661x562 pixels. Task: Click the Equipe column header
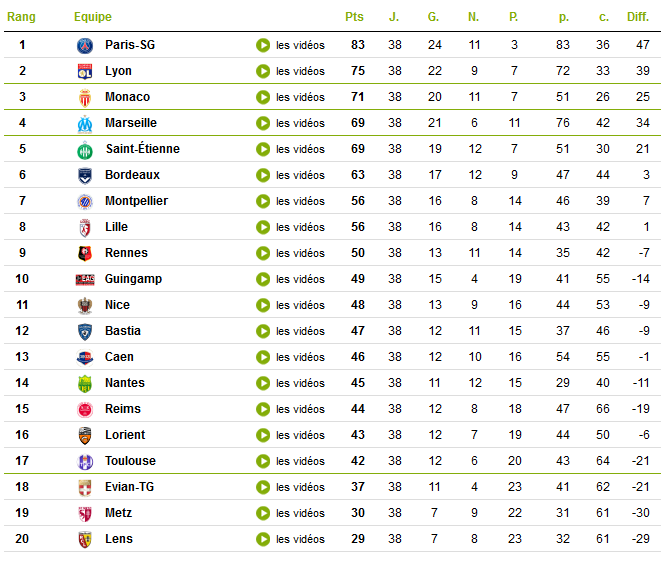coord(92,17)
